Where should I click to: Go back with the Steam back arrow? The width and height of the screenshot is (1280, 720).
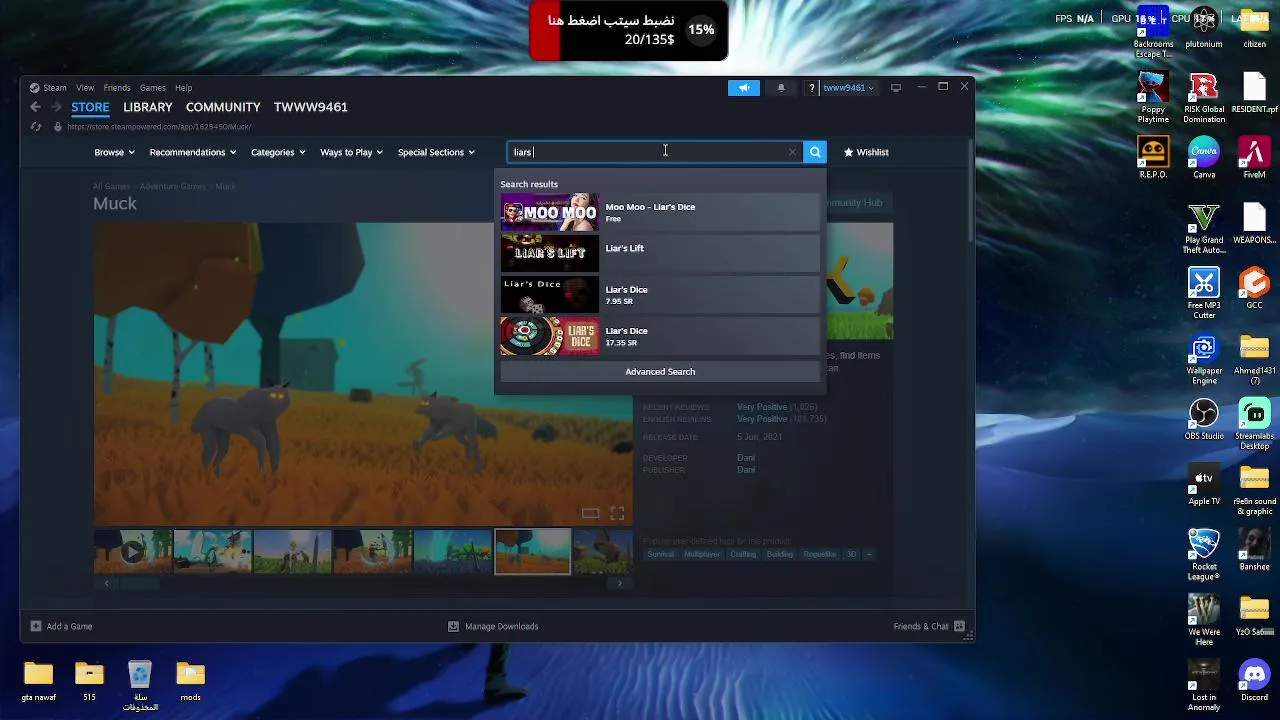[x=35, y=107]
